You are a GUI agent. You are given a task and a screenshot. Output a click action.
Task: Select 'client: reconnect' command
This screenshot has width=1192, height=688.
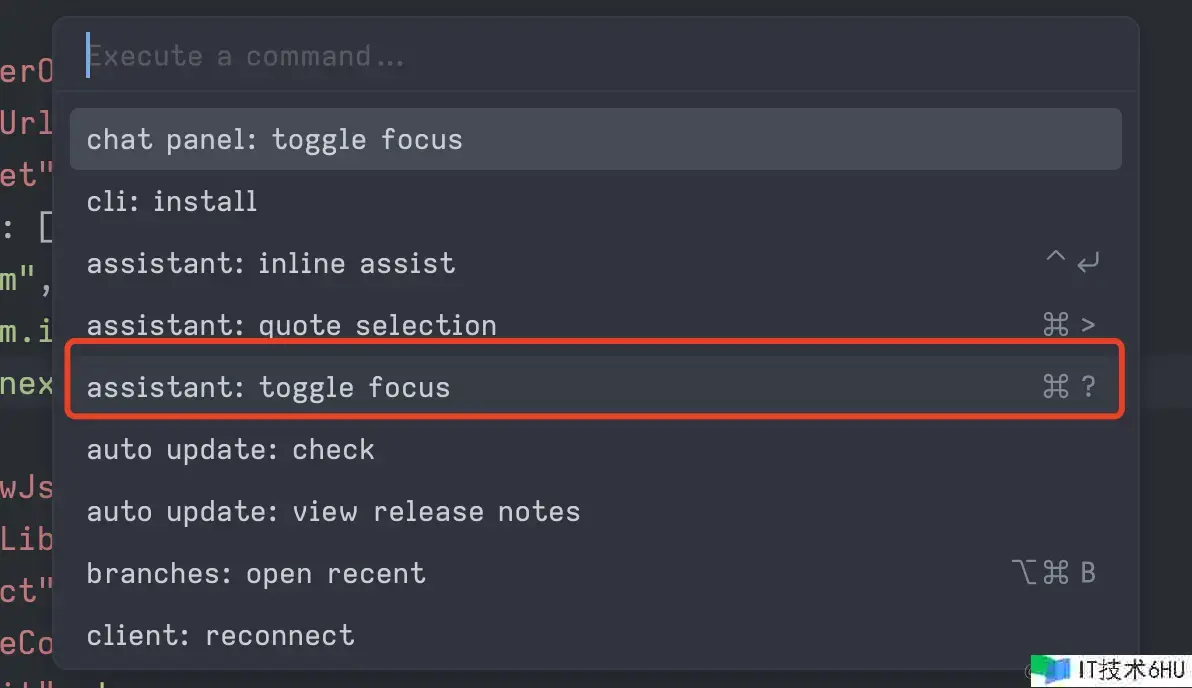click(x=595, y=636)
